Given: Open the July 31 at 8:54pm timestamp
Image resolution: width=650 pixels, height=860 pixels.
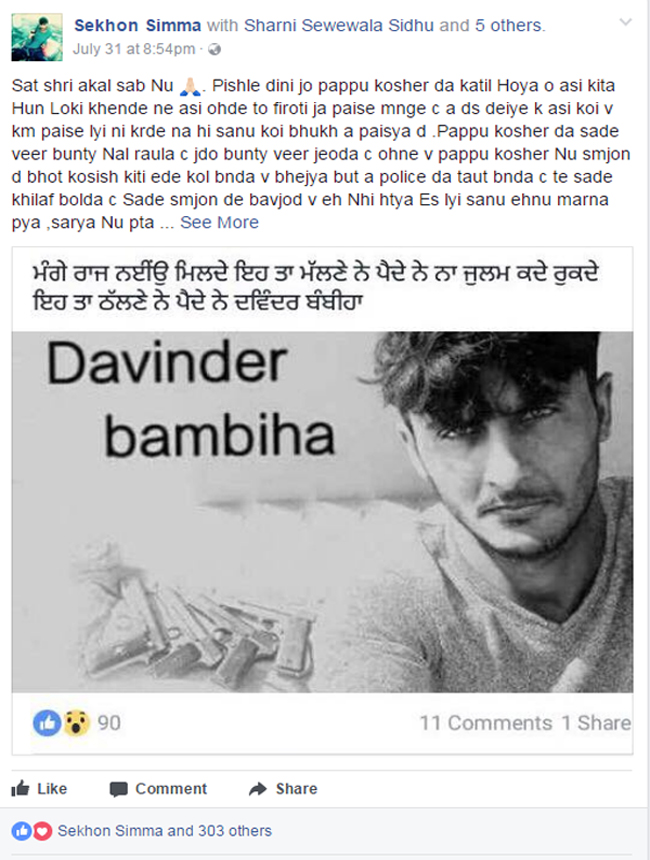Looking at the screenshot, I should pos(134,49).
